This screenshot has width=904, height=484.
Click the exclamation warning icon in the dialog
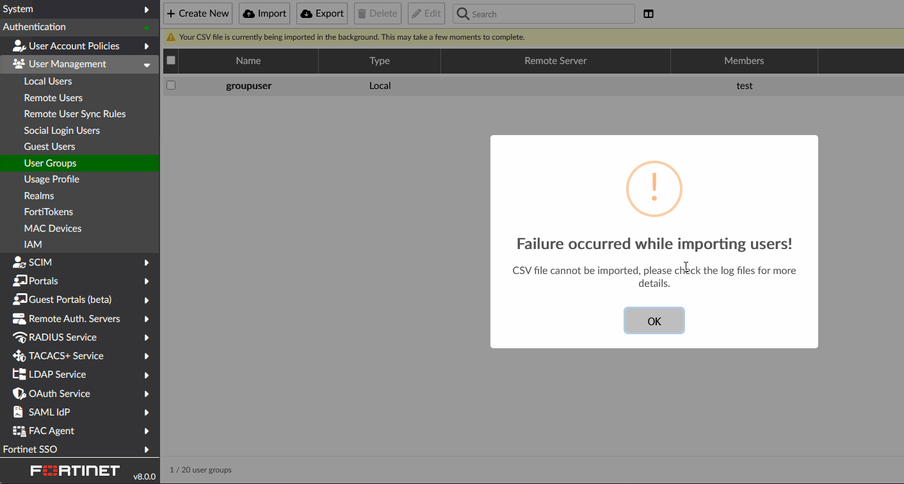pyautogui.click(x=654, y=188)
